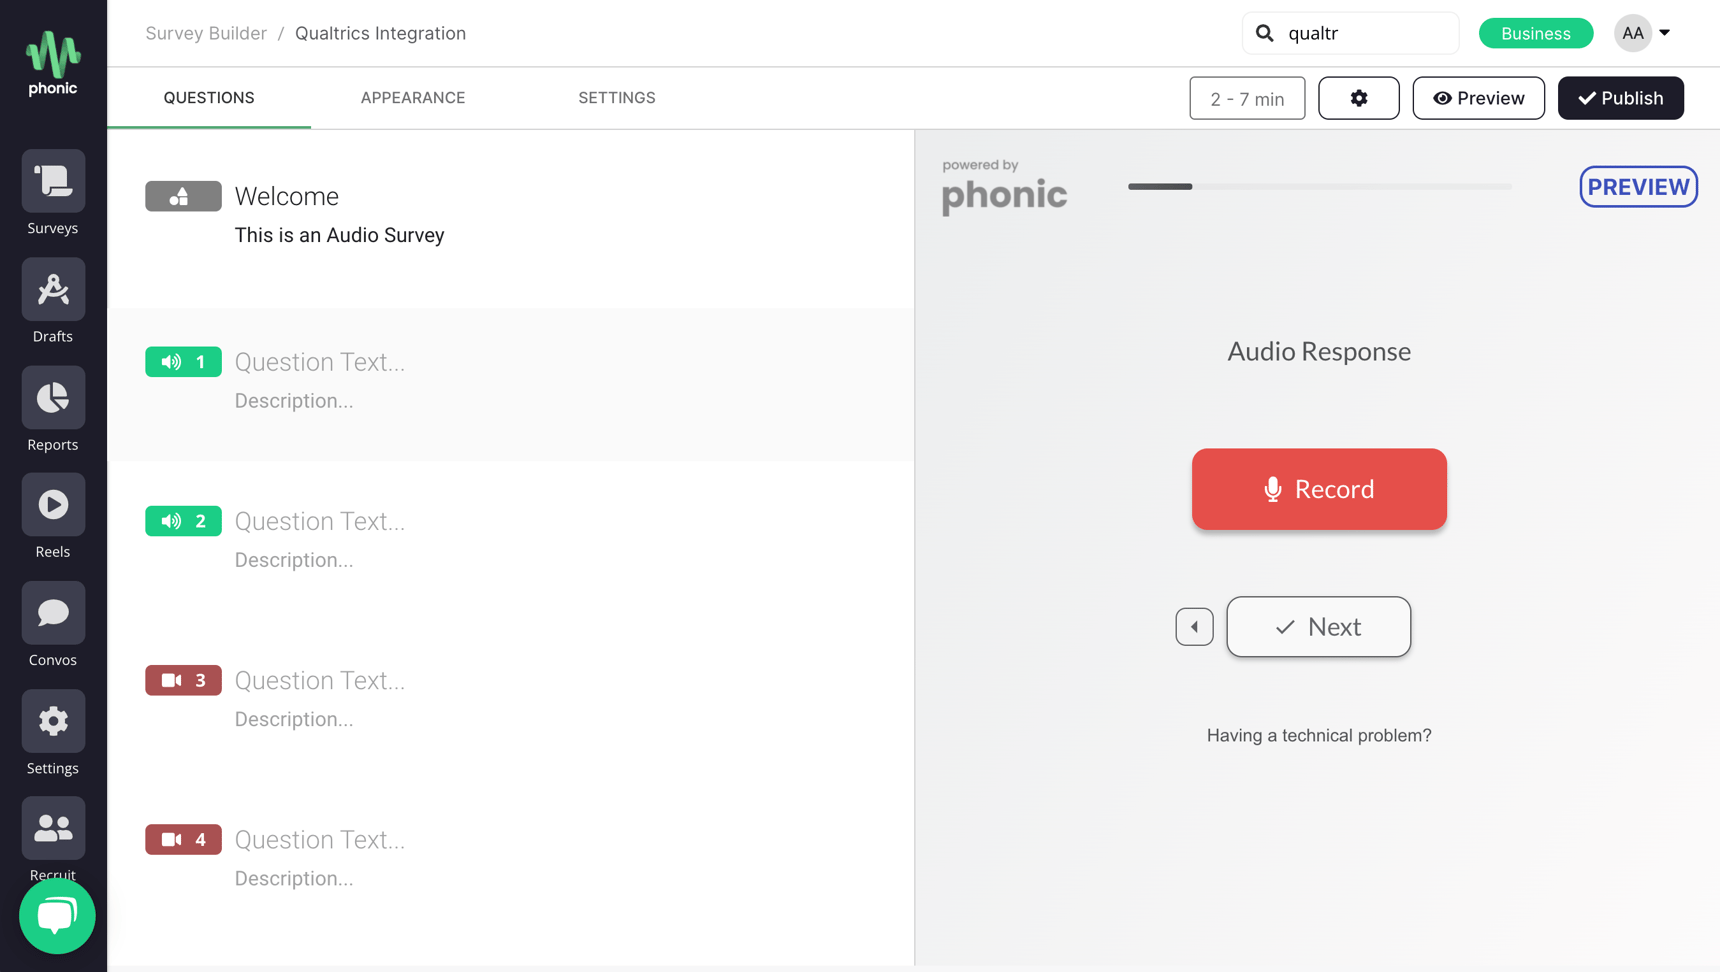Publish the survey
The image size is (1720, 972).
(x=1620, y=98)
